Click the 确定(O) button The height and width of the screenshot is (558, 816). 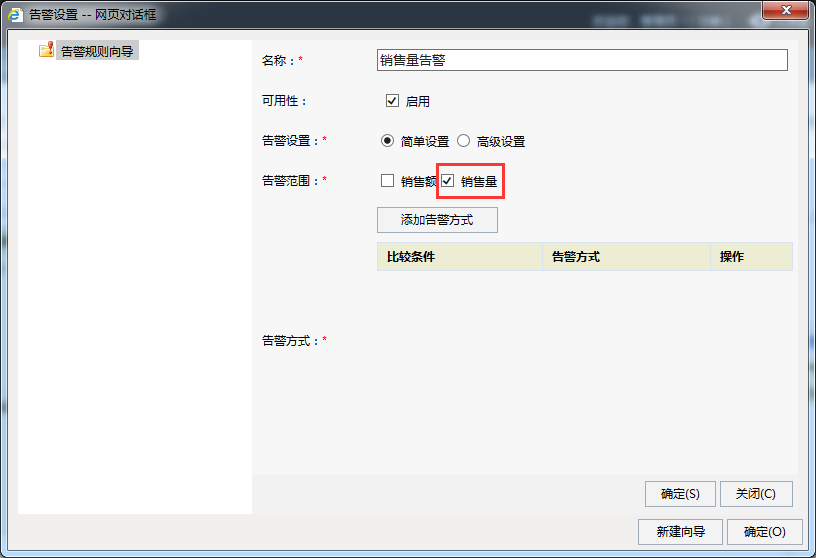pyautogui.click(x=764, y=531)
